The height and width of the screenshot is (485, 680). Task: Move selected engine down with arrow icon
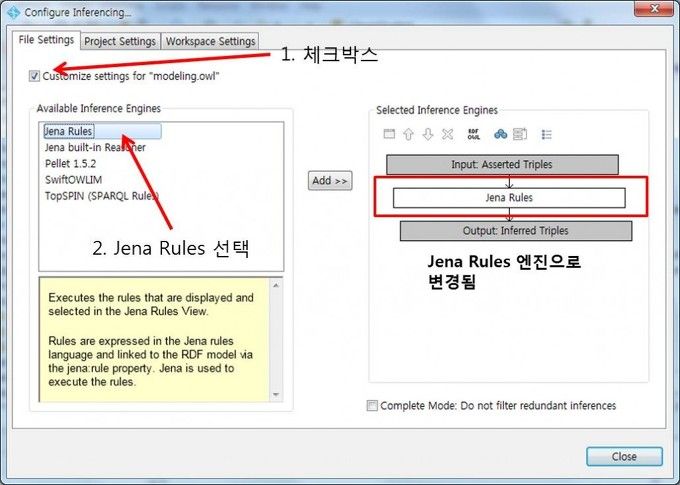[428, 134]
